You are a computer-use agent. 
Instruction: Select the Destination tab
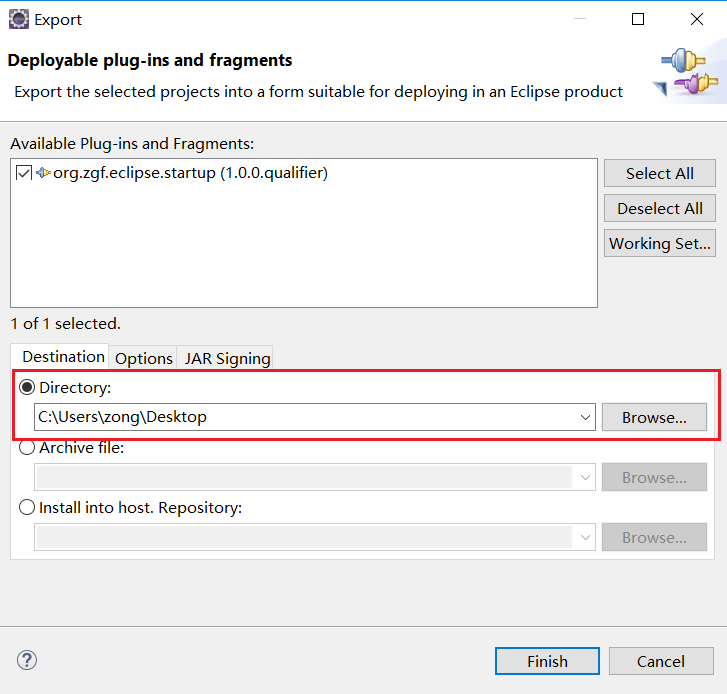(63, 357)
